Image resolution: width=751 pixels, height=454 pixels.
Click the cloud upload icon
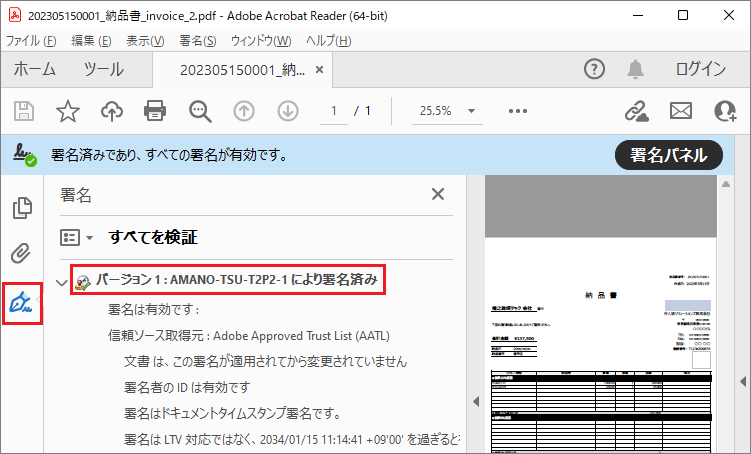pos(112,110)
